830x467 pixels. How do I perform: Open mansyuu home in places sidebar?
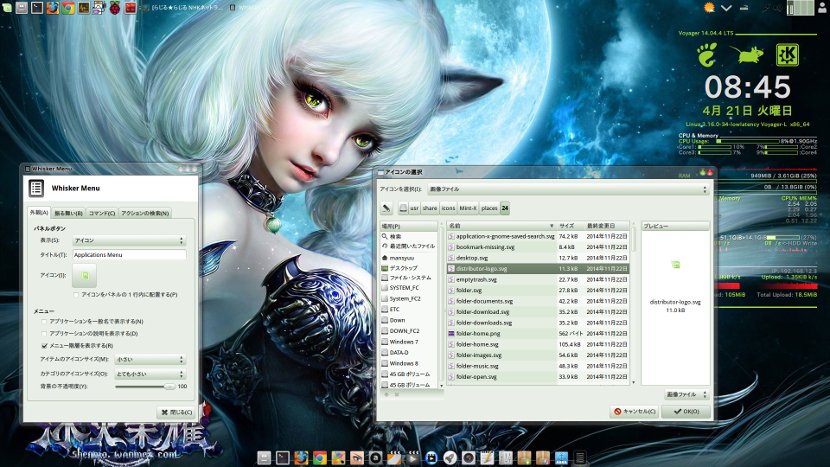coord(409,258)
